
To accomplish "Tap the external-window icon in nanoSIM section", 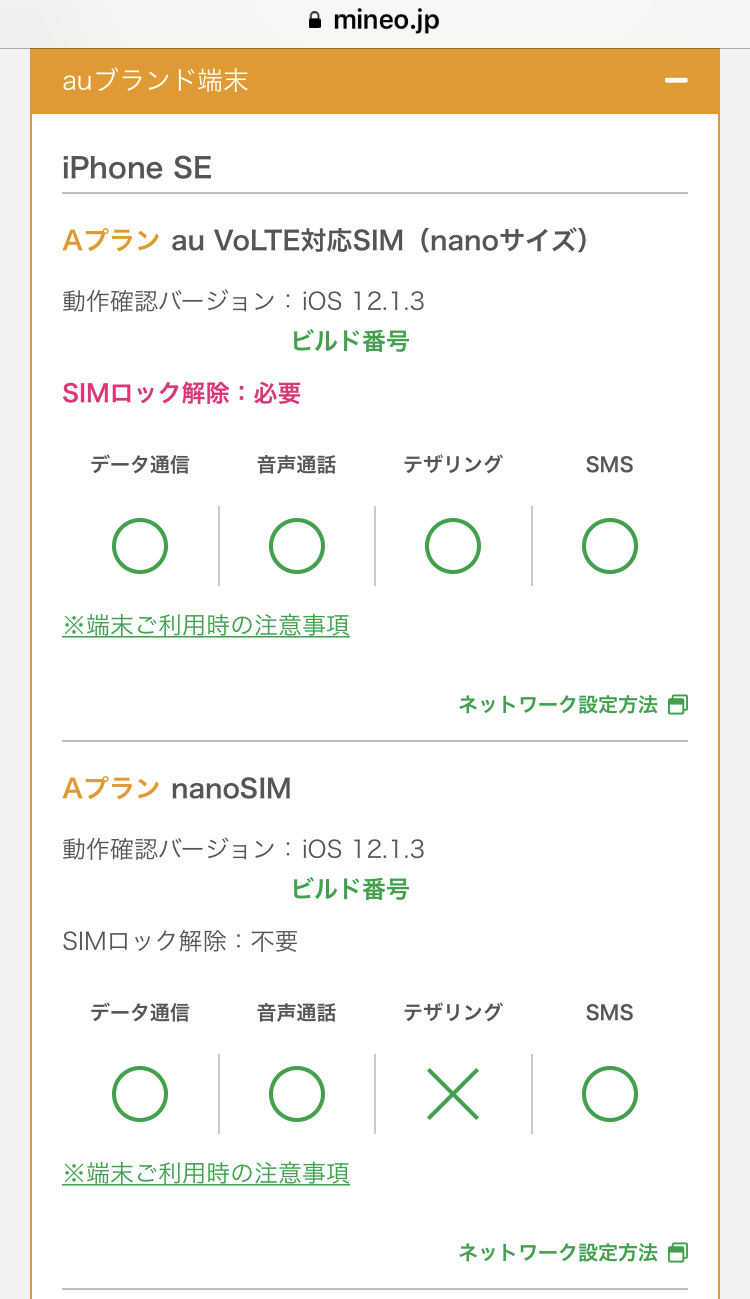I will pyautogui.click(x=678, y=1252).
